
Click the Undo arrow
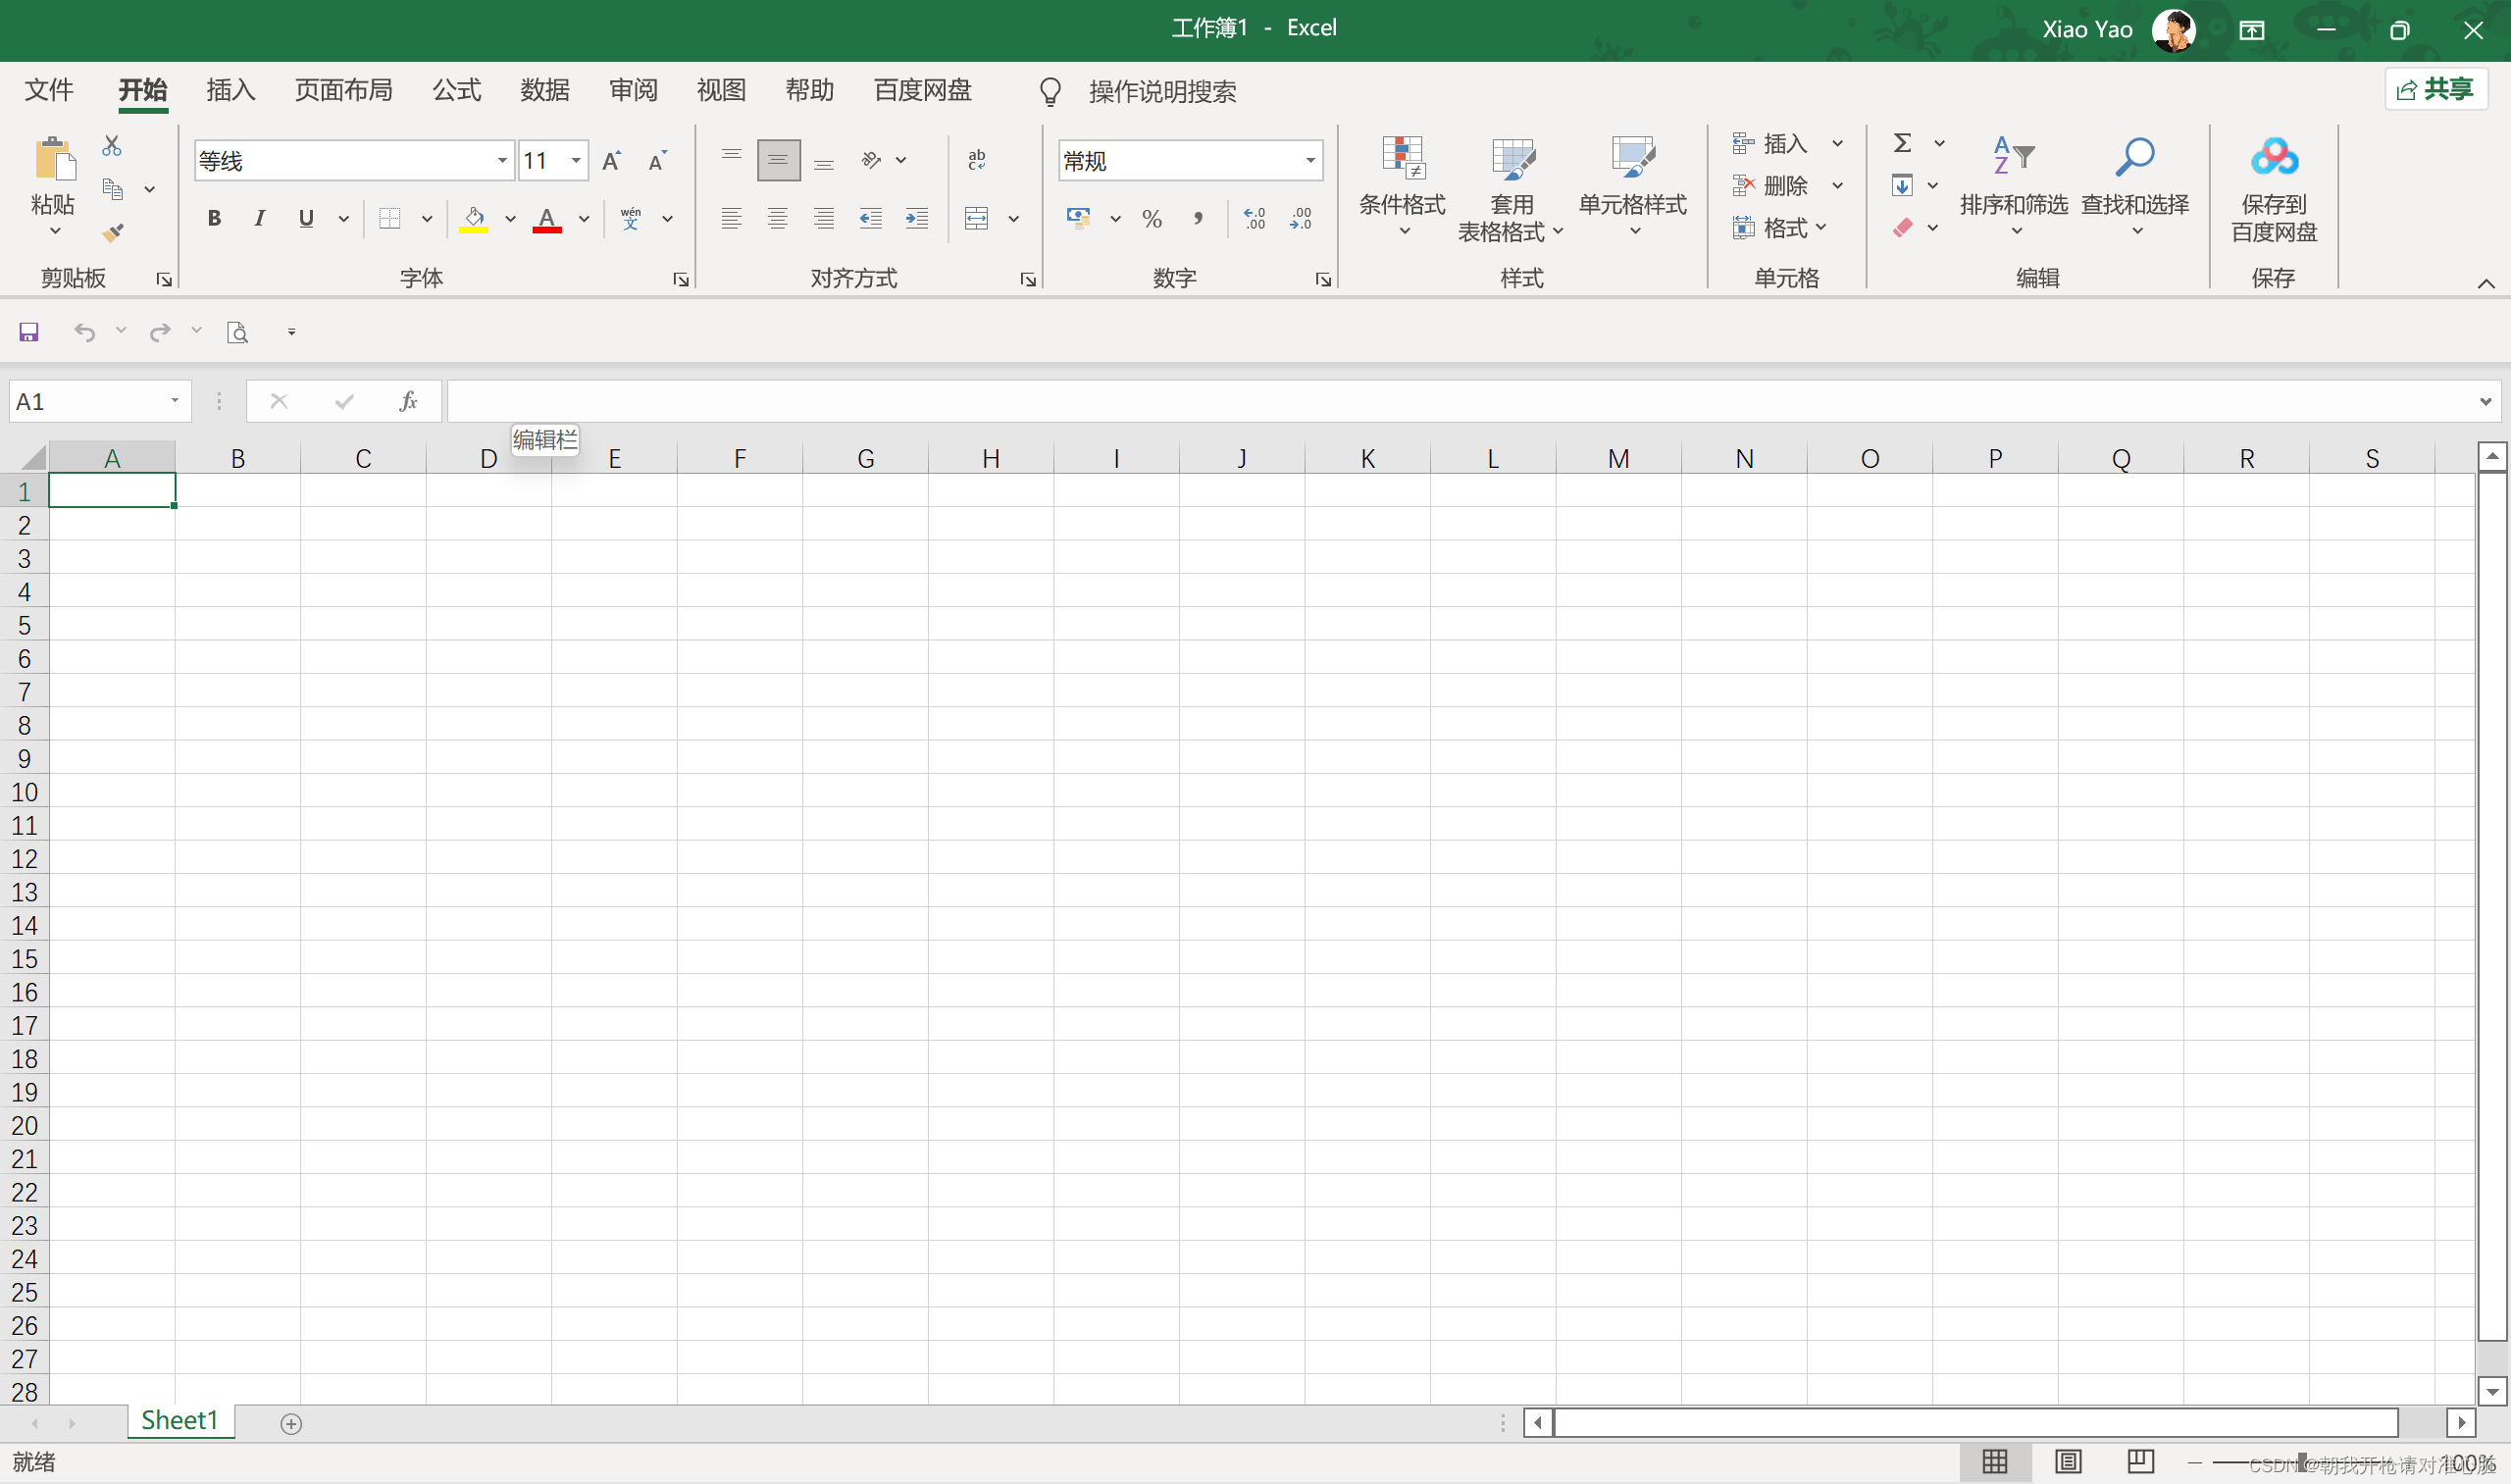tap(85, 332)
